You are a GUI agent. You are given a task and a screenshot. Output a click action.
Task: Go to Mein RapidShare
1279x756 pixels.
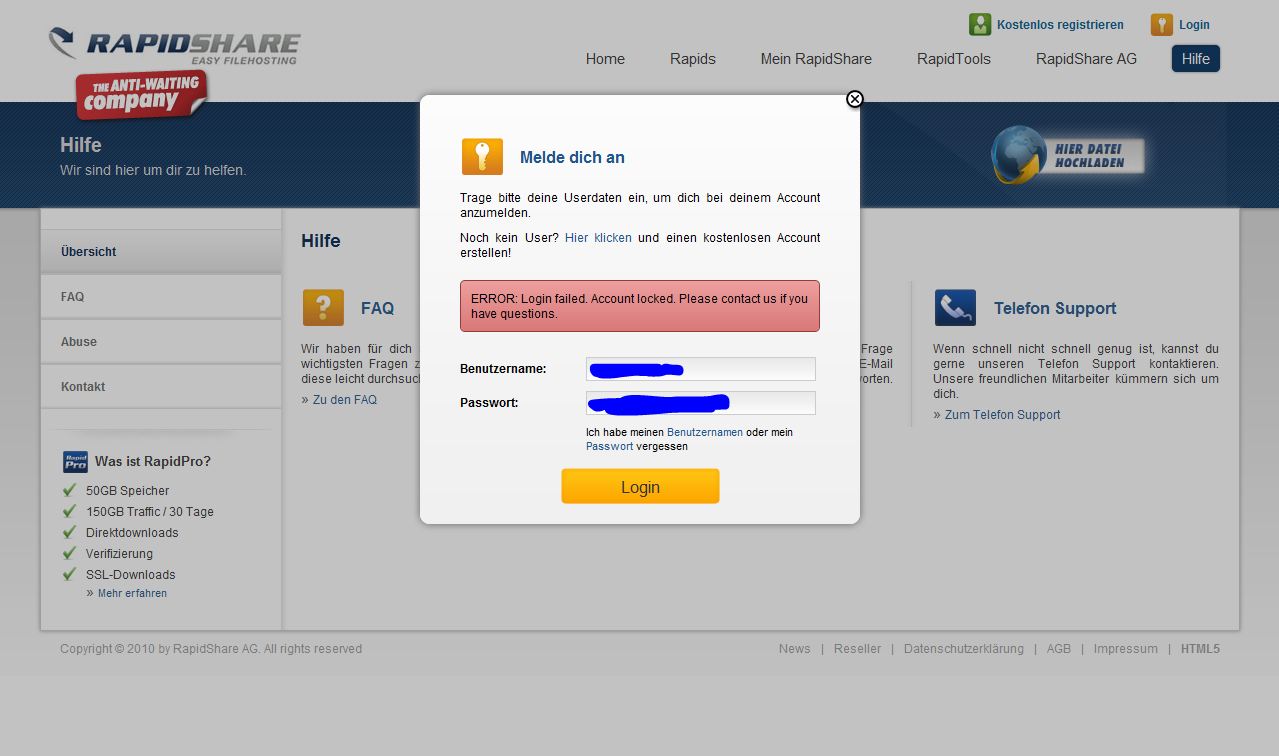coord(816,59)
